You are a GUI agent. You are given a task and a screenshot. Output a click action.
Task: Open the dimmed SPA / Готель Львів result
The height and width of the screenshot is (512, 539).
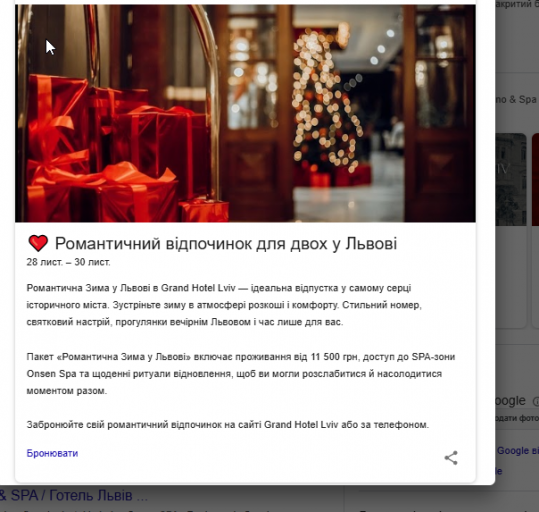74,495
